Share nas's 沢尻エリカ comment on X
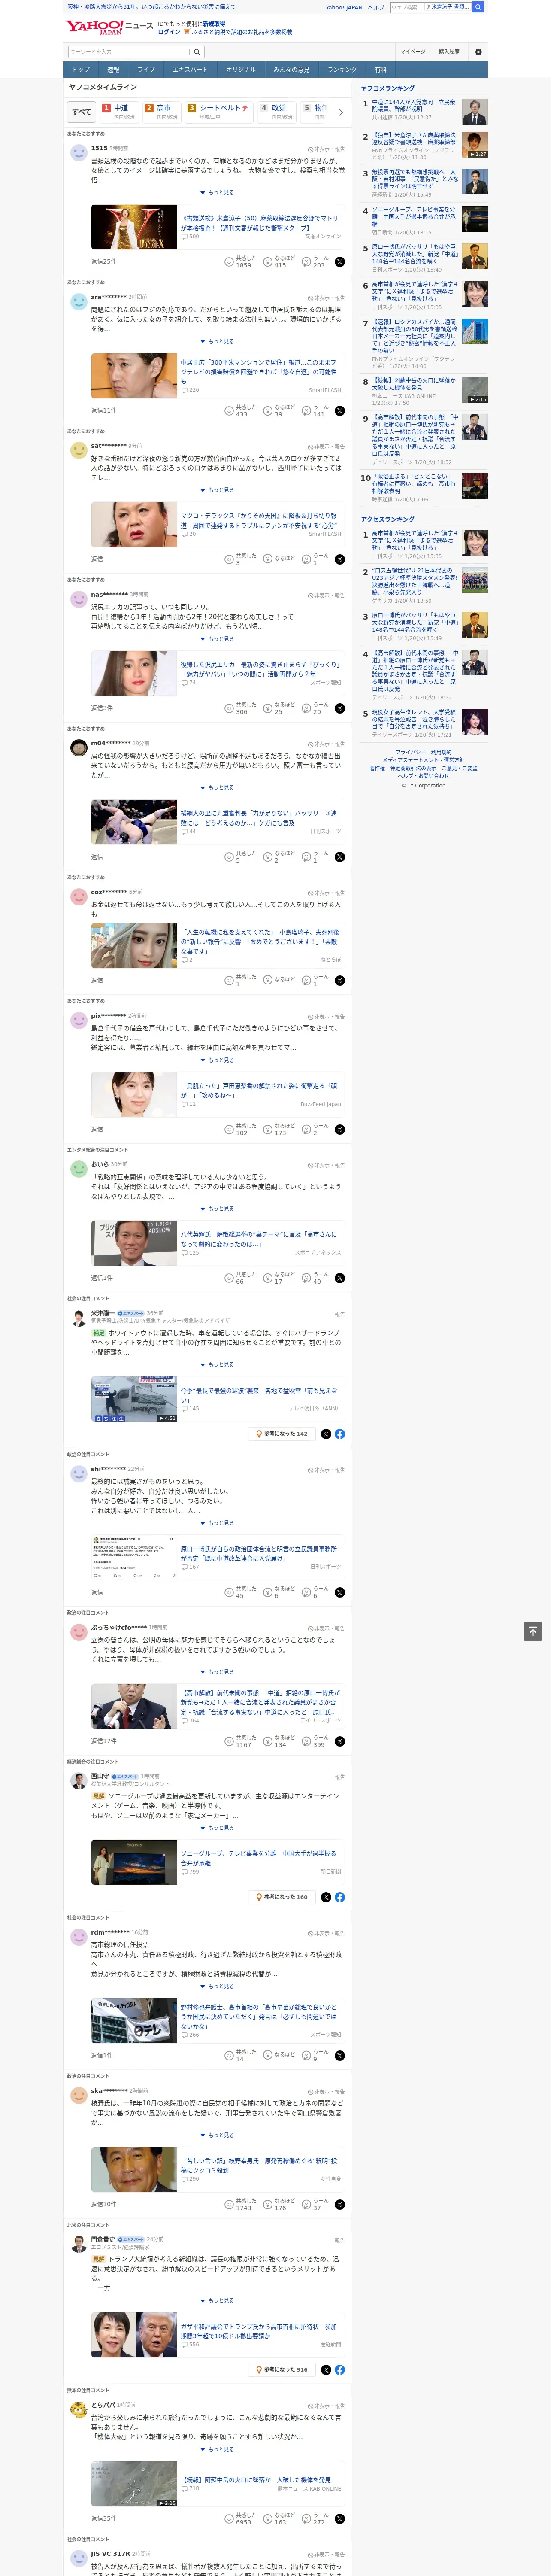Image resolution: width=551 pixels, height=2576 pixels. [340, 708]
